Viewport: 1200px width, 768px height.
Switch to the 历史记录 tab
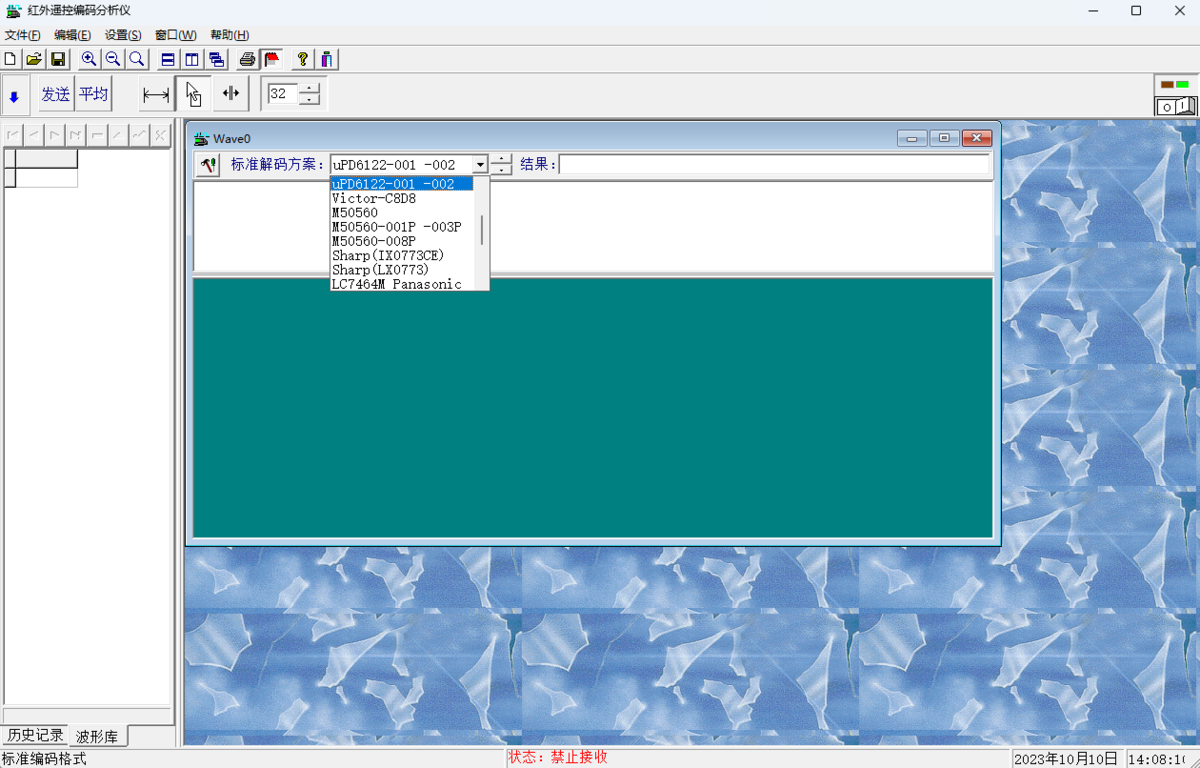pyautogui.click(x=35, y=736)
